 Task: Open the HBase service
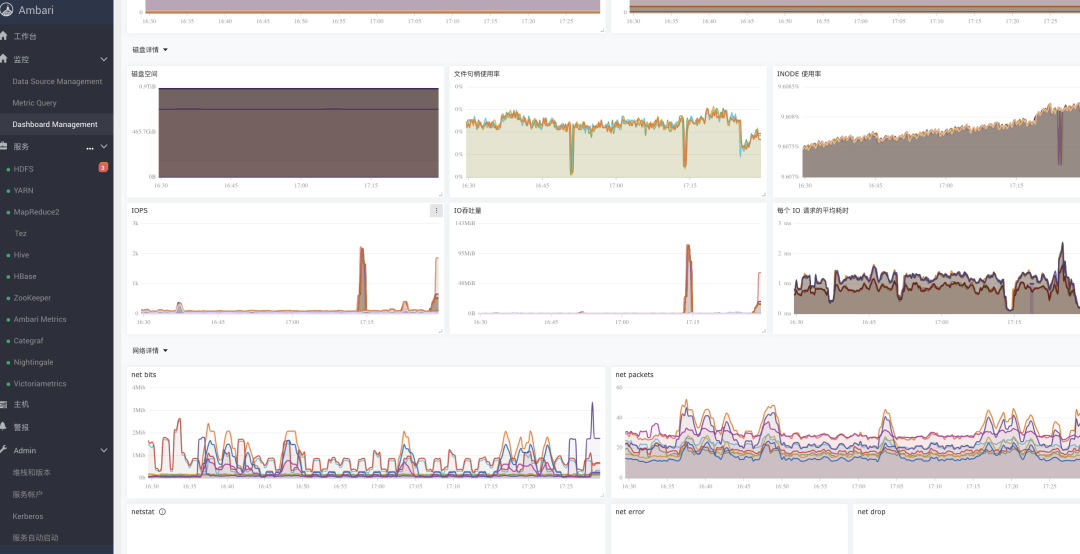[25, 276]
